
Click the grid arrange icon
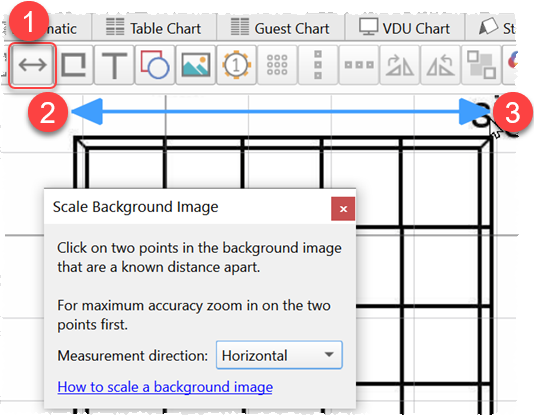coord(277,65)
